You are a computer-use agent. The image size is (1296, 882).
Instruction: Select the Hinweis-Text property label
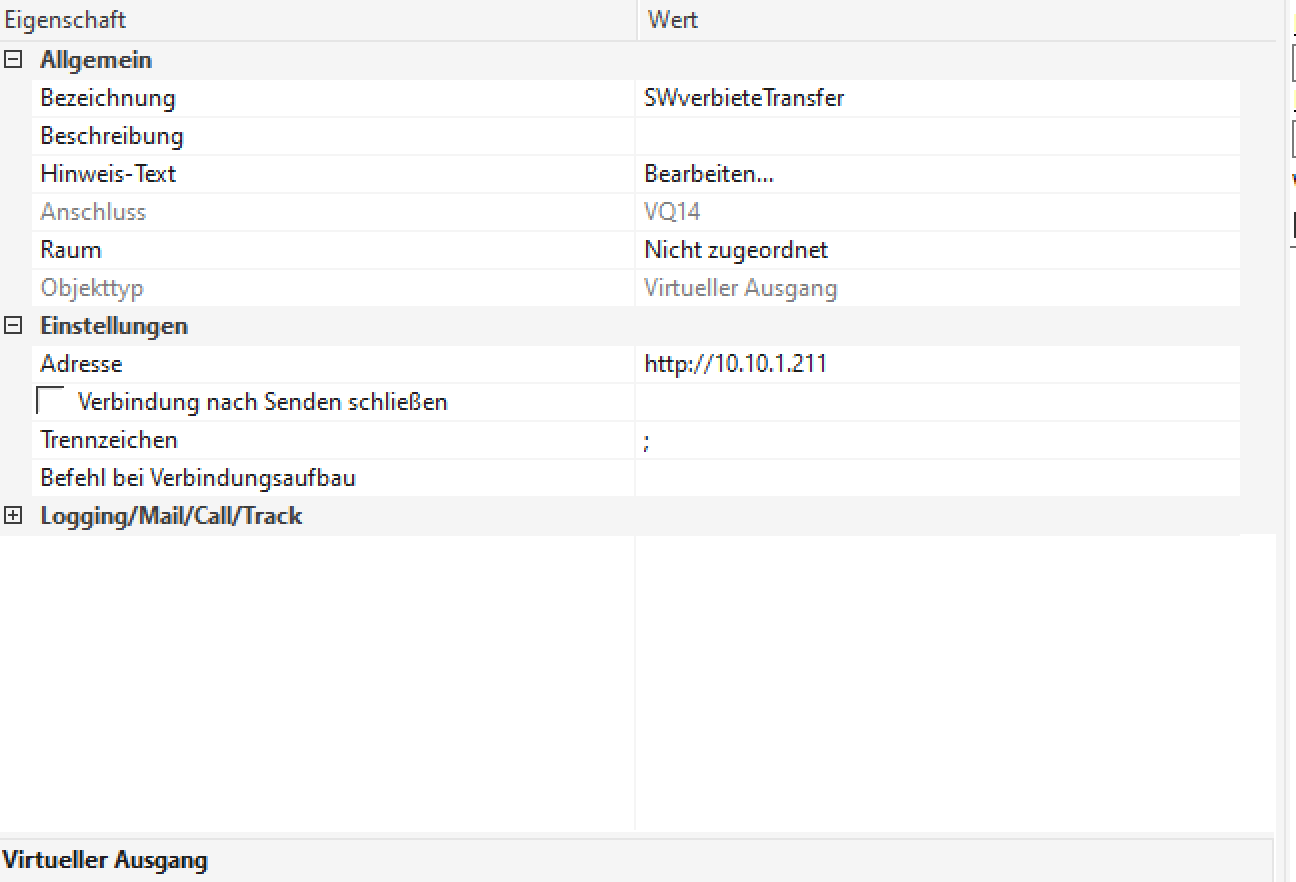108,174
